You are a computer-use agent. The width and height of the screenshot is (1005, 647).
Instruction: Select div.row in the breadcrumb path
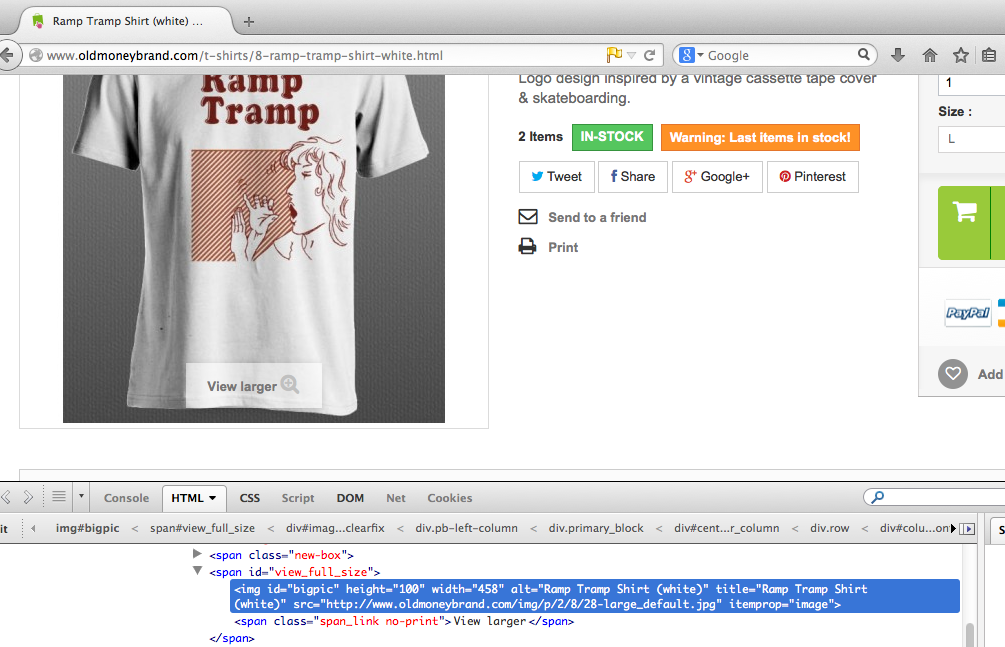point(829,528)
